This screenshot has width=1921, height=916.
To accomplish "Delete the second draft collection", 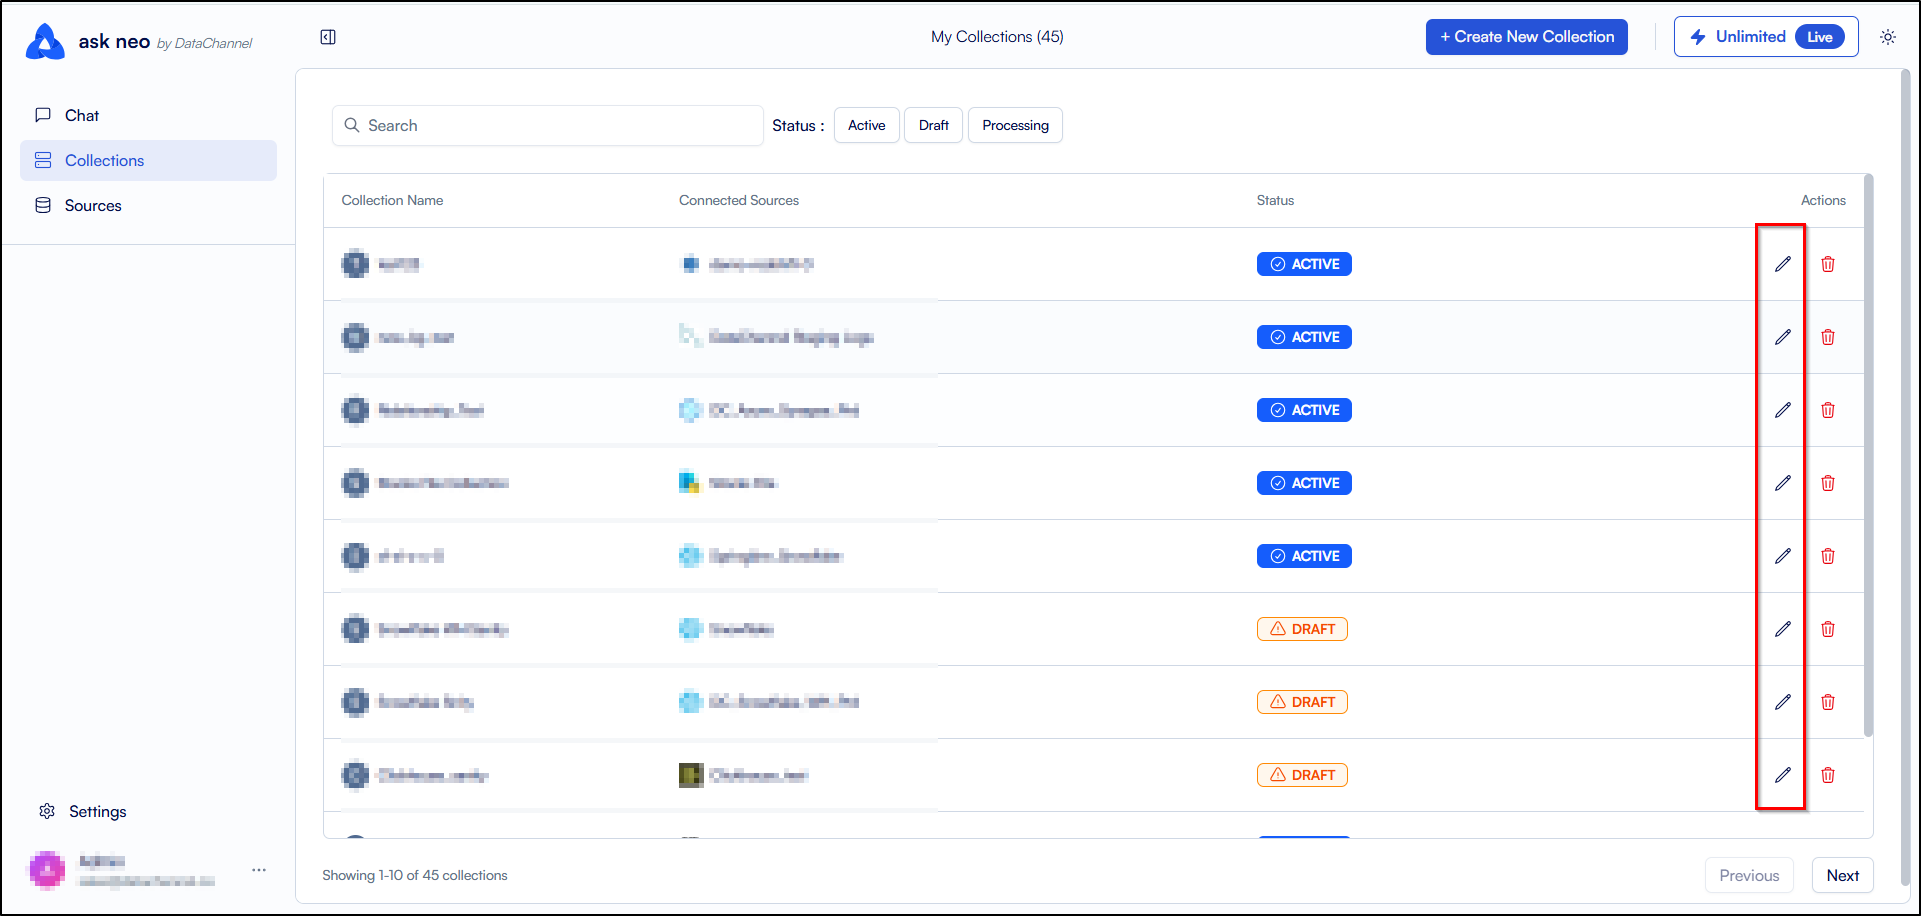I will (1828, 702).
